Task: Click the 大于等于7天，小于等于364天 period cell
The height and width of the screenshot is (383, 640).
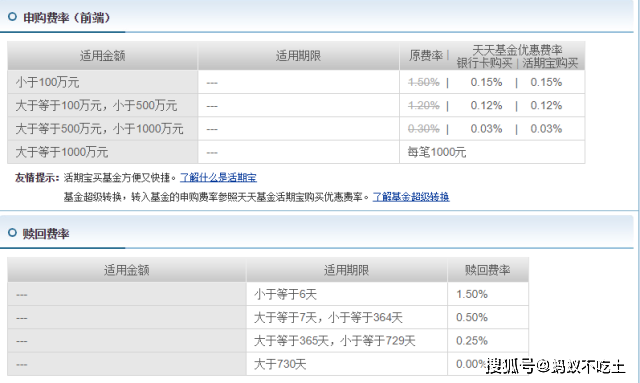Action: 347,317
